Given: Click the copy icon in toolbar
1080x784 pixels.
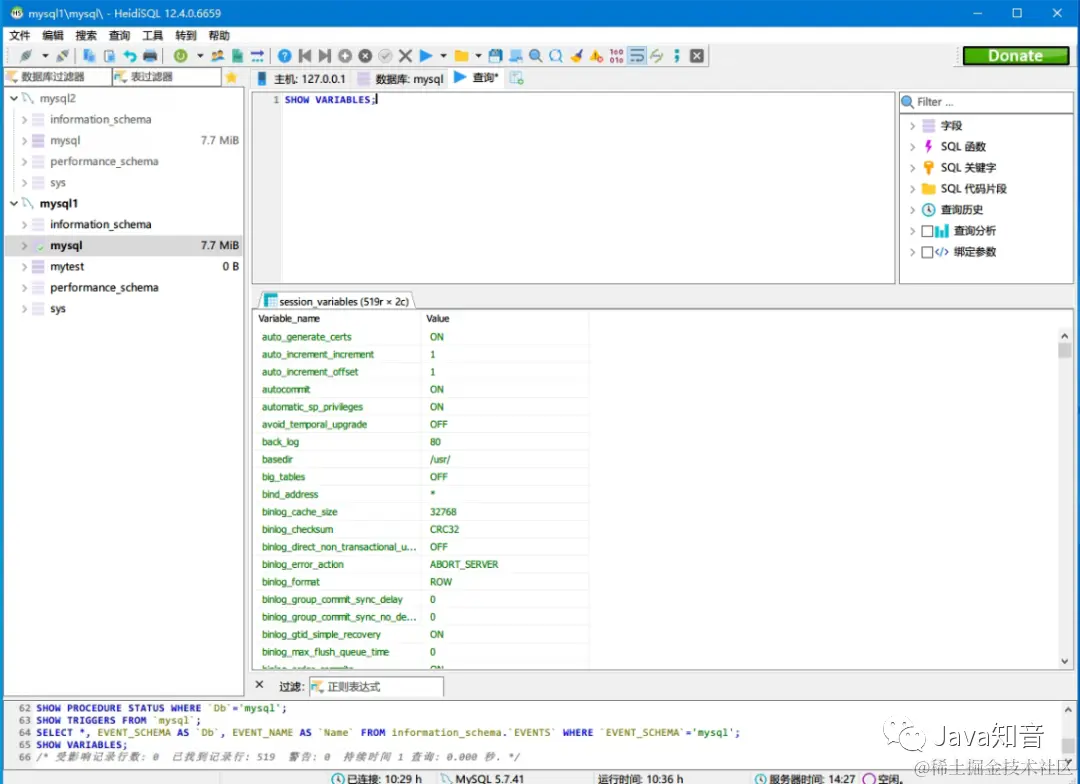Looking at the screenshot, I should 89,56.
